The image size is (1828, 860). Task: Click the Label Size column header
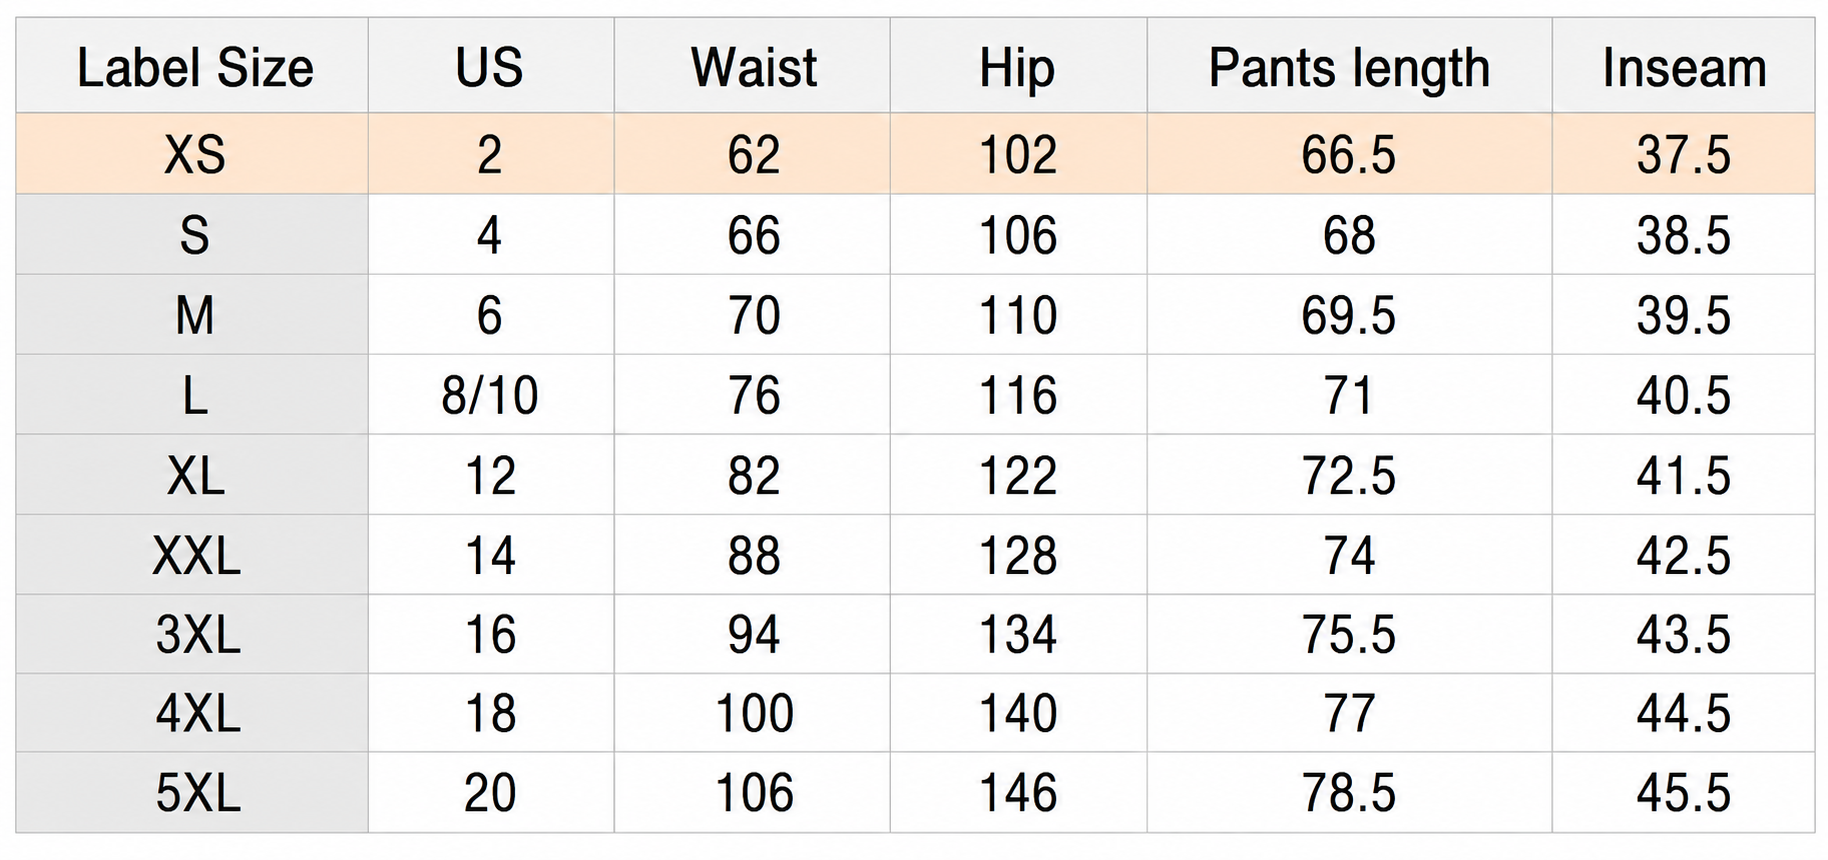click(x=192, y=65)
